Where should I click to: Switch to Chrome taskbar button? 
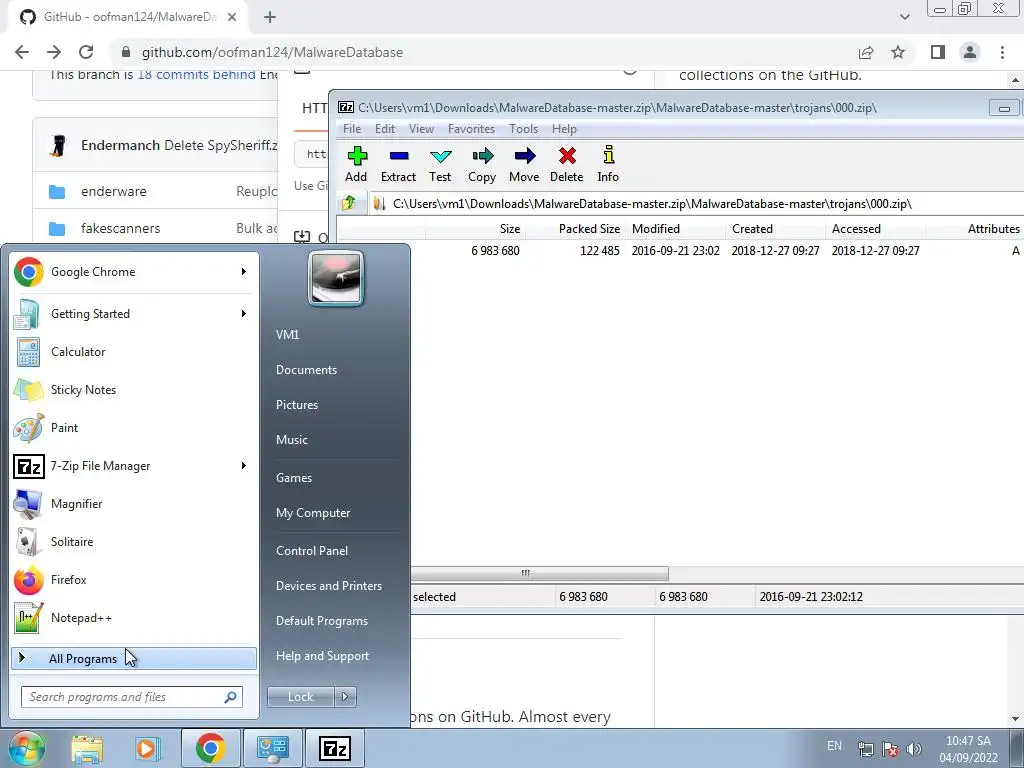click(x=210, y=748)
